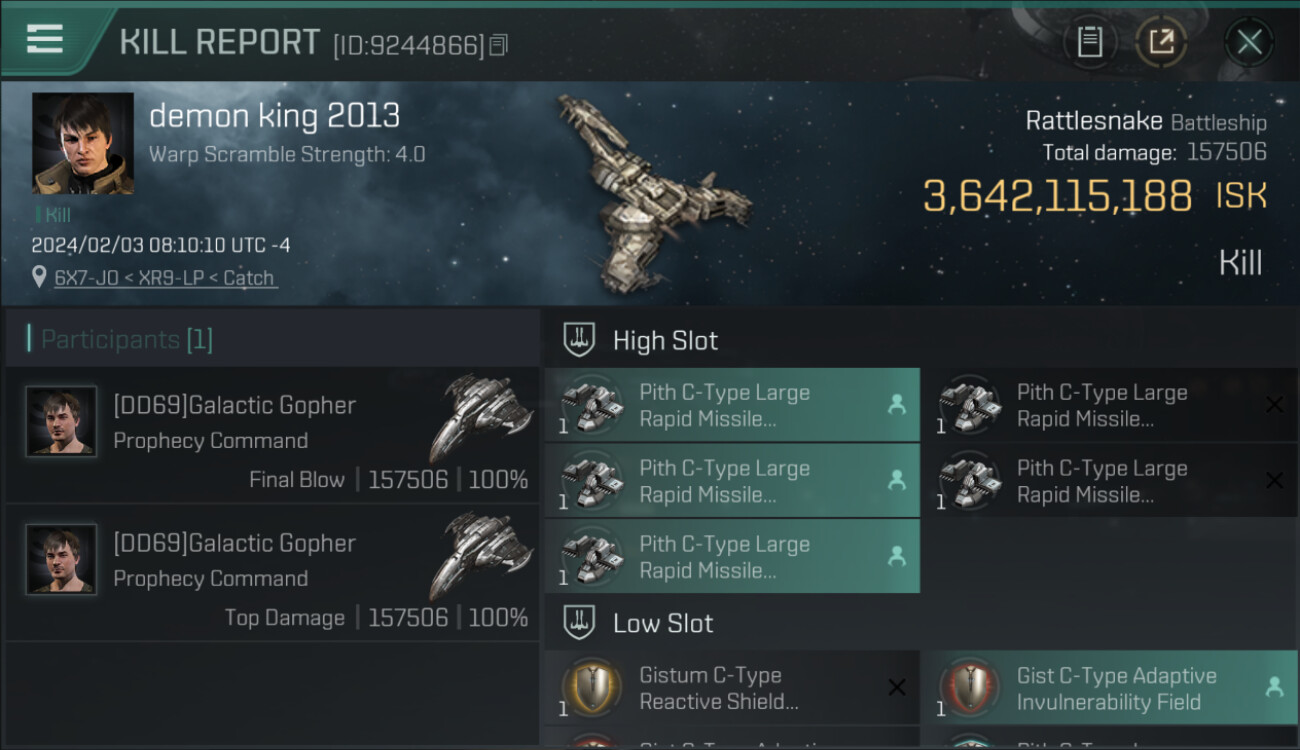The image size is (1300, 750).
Task: Open the clipboard notes icon
Action: [1089, 42]
